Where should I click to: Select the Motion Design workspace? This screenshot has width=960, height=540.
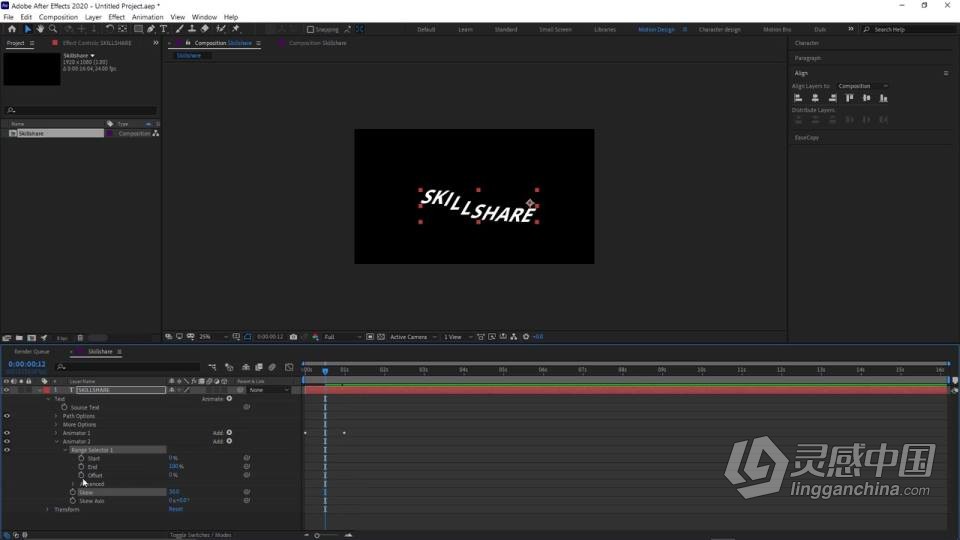656,29
